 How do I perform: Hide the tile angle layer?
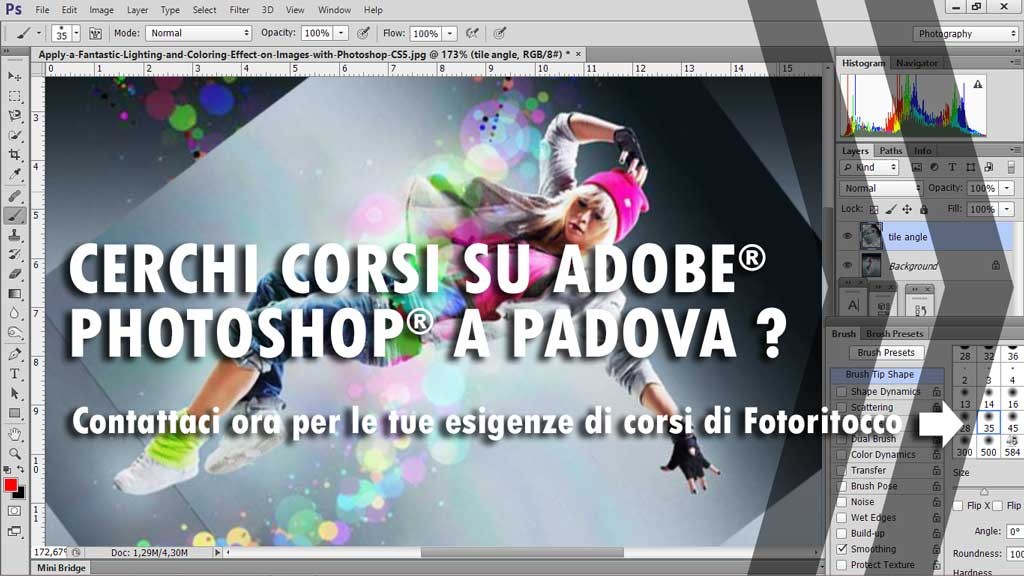point(848,236)
